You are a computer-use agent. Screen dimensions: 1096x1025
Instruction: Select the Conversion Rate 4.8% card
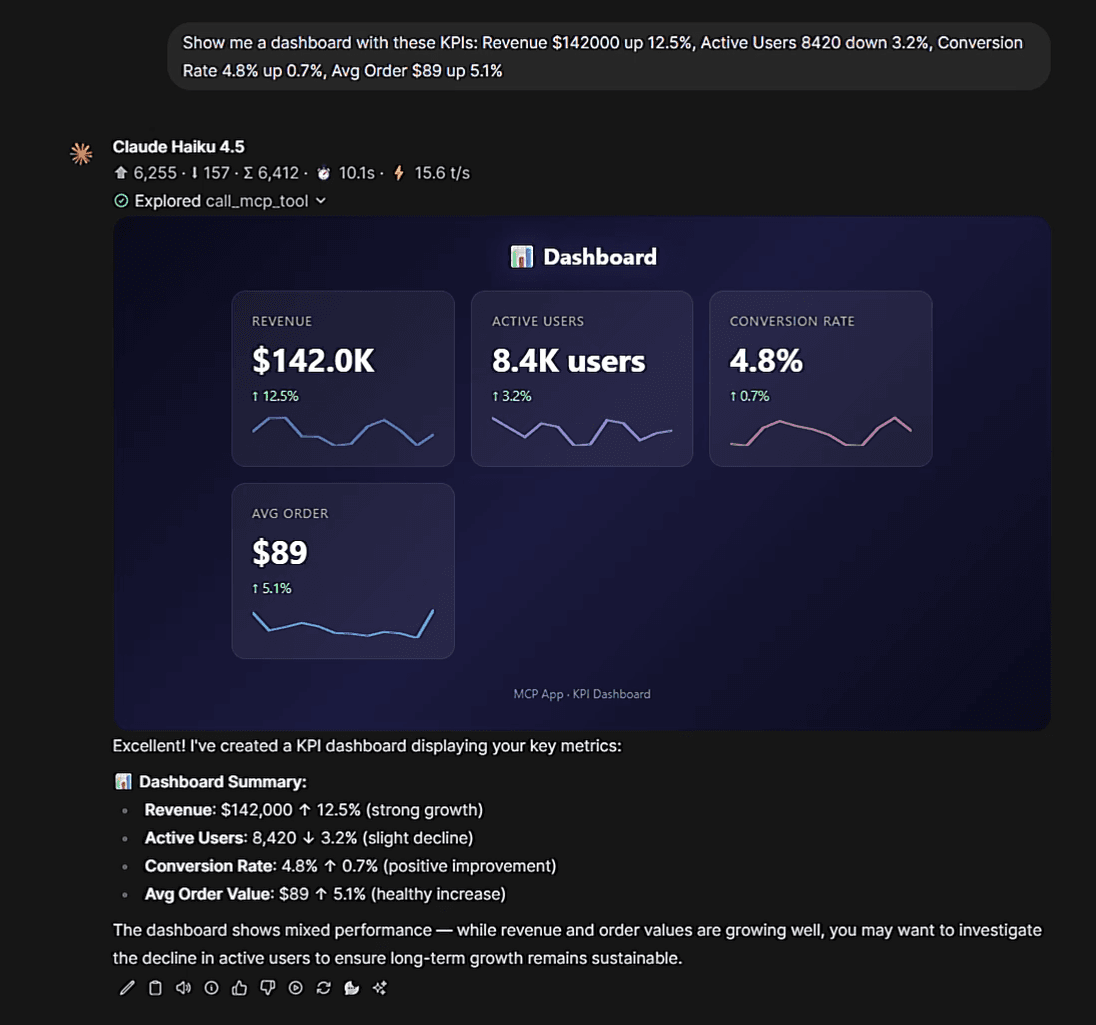(821, 378)
